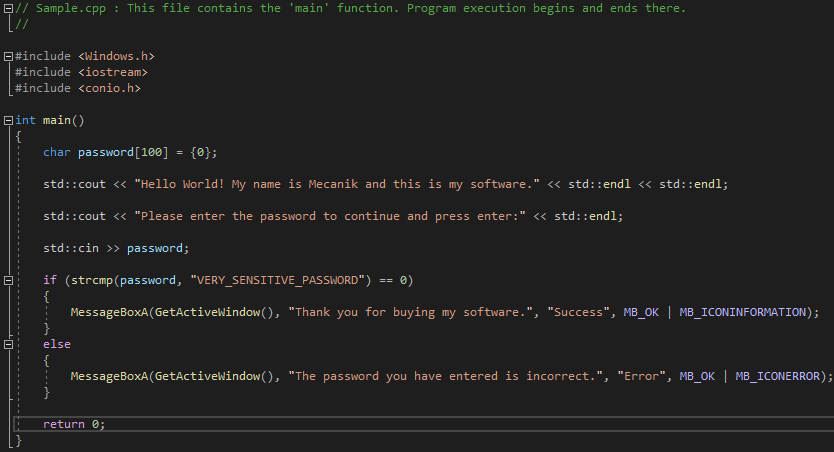Collapse the int main() function
Screen dimensions: 834x452
[x=9, y=121]
